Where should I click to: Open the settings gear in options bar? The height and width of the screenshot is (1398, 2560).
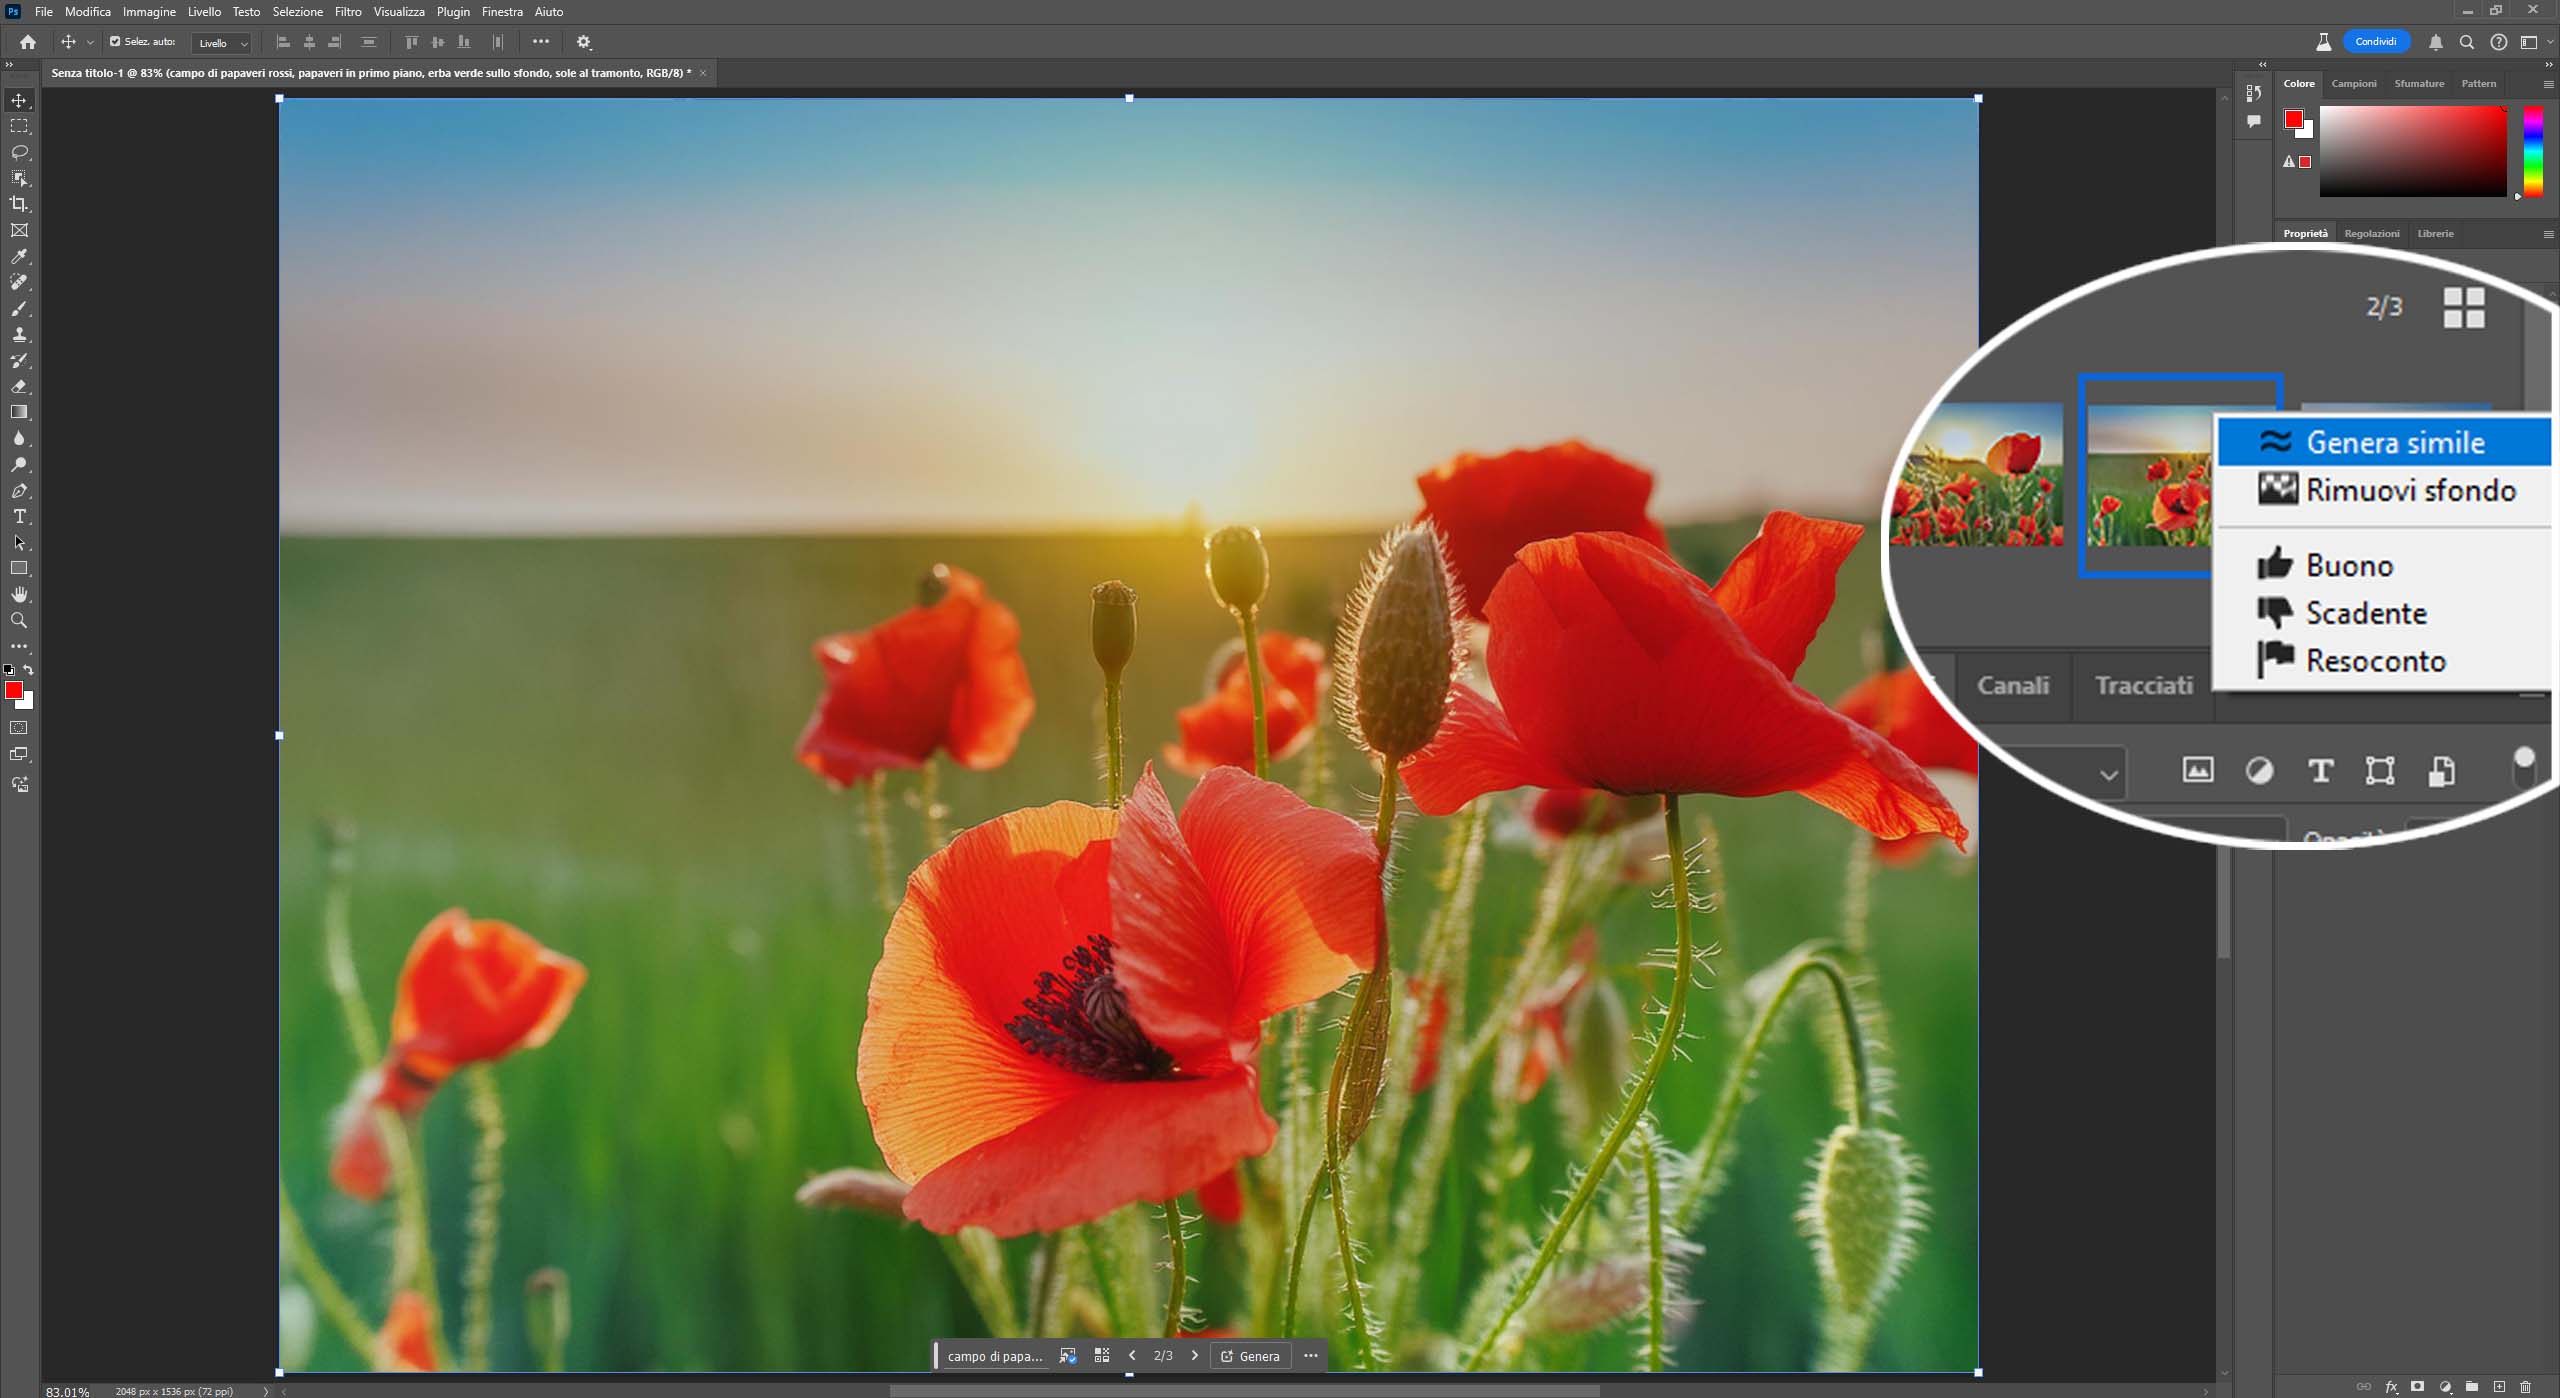pos(584,42)
